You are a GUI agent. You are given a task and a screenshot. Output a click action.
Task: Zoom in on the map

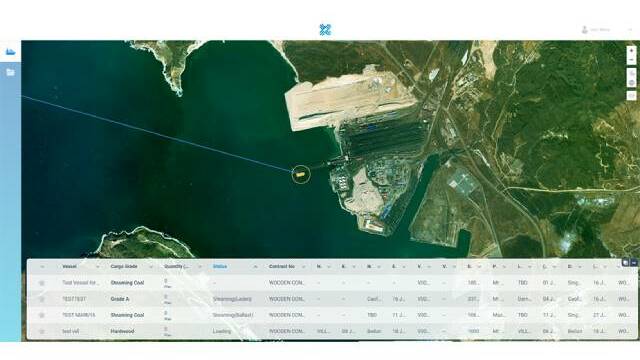click(x=631, y=51)
